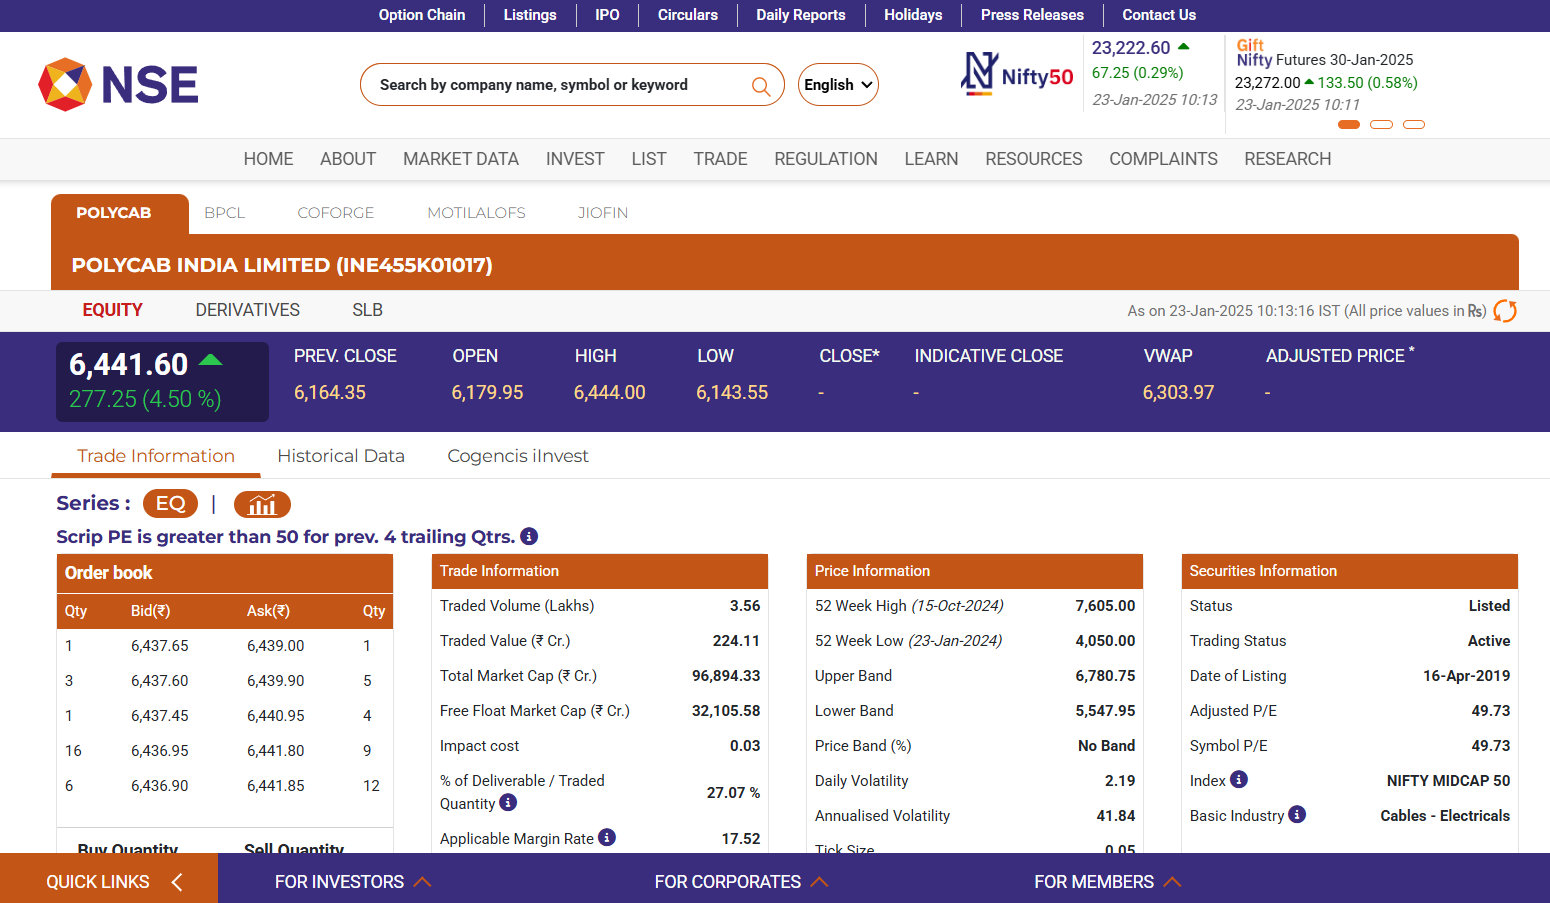Open the Option Chain link
1550x903 pixels.
click(421, 15)
